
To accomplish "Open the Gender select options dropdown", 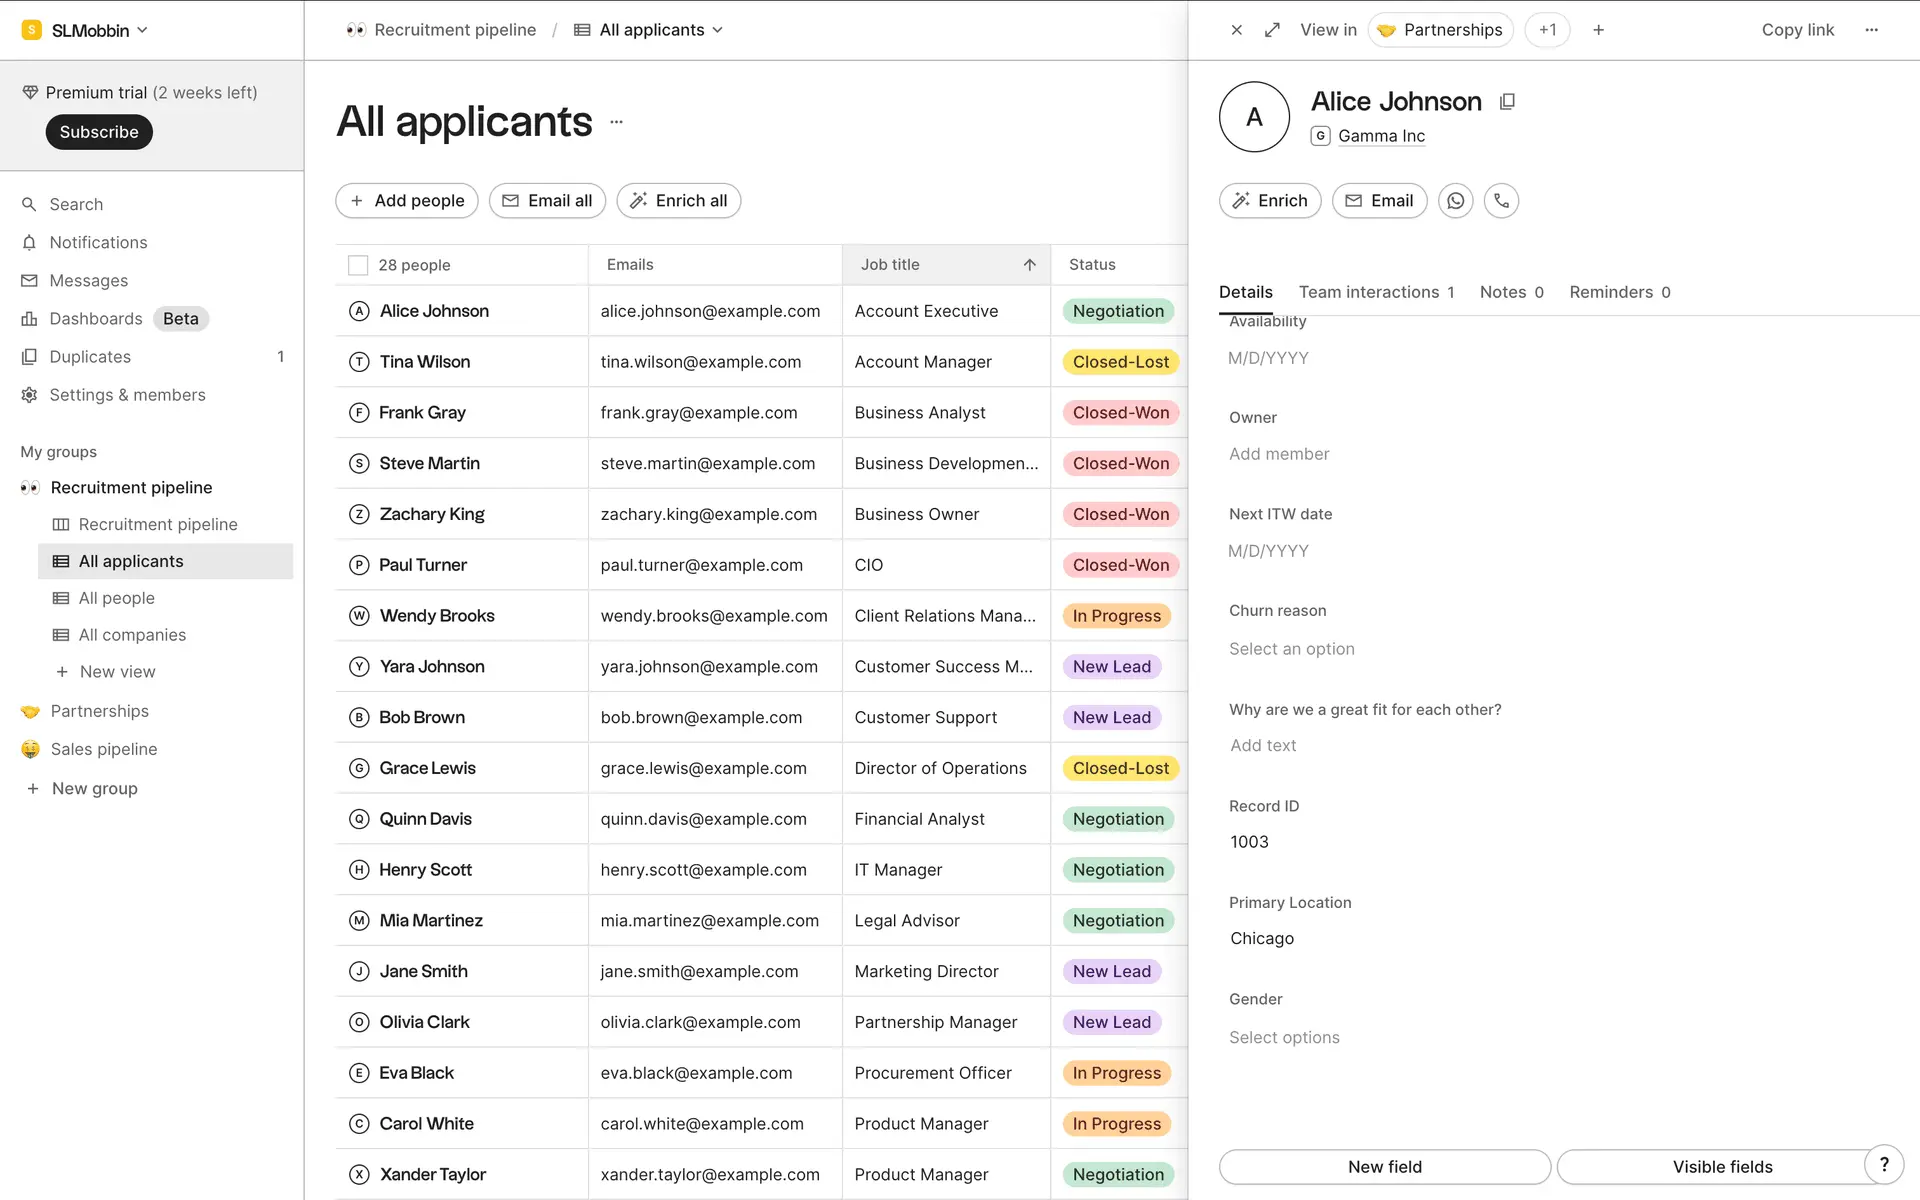I will 1284,1038.
